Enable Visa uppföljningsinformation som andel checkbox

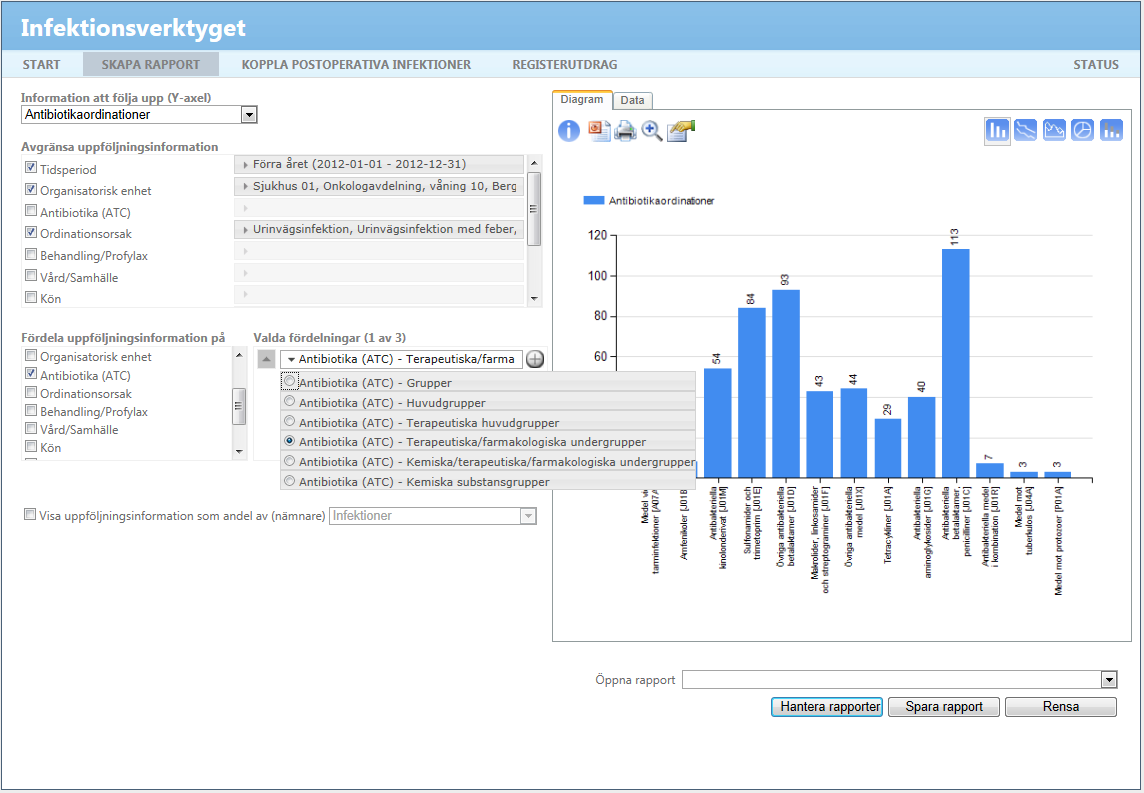tap(30, 514)
